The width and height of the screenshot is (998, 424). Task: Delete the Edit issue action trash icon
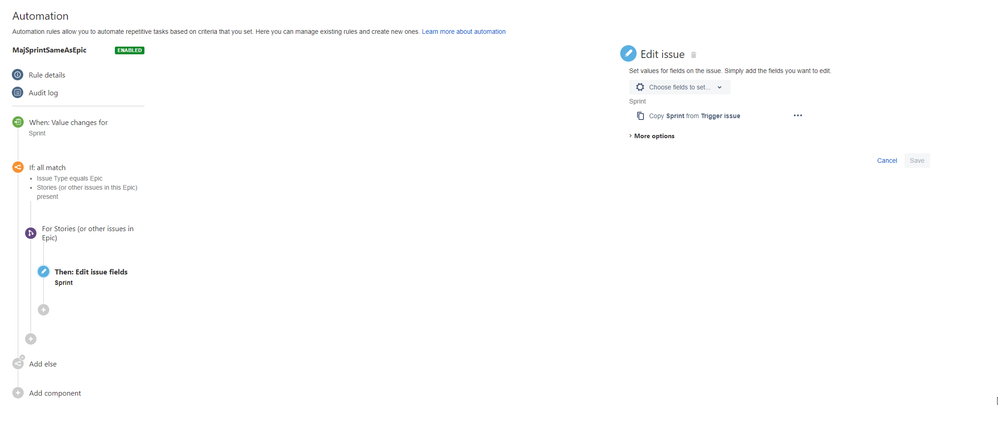pos(694,55)
